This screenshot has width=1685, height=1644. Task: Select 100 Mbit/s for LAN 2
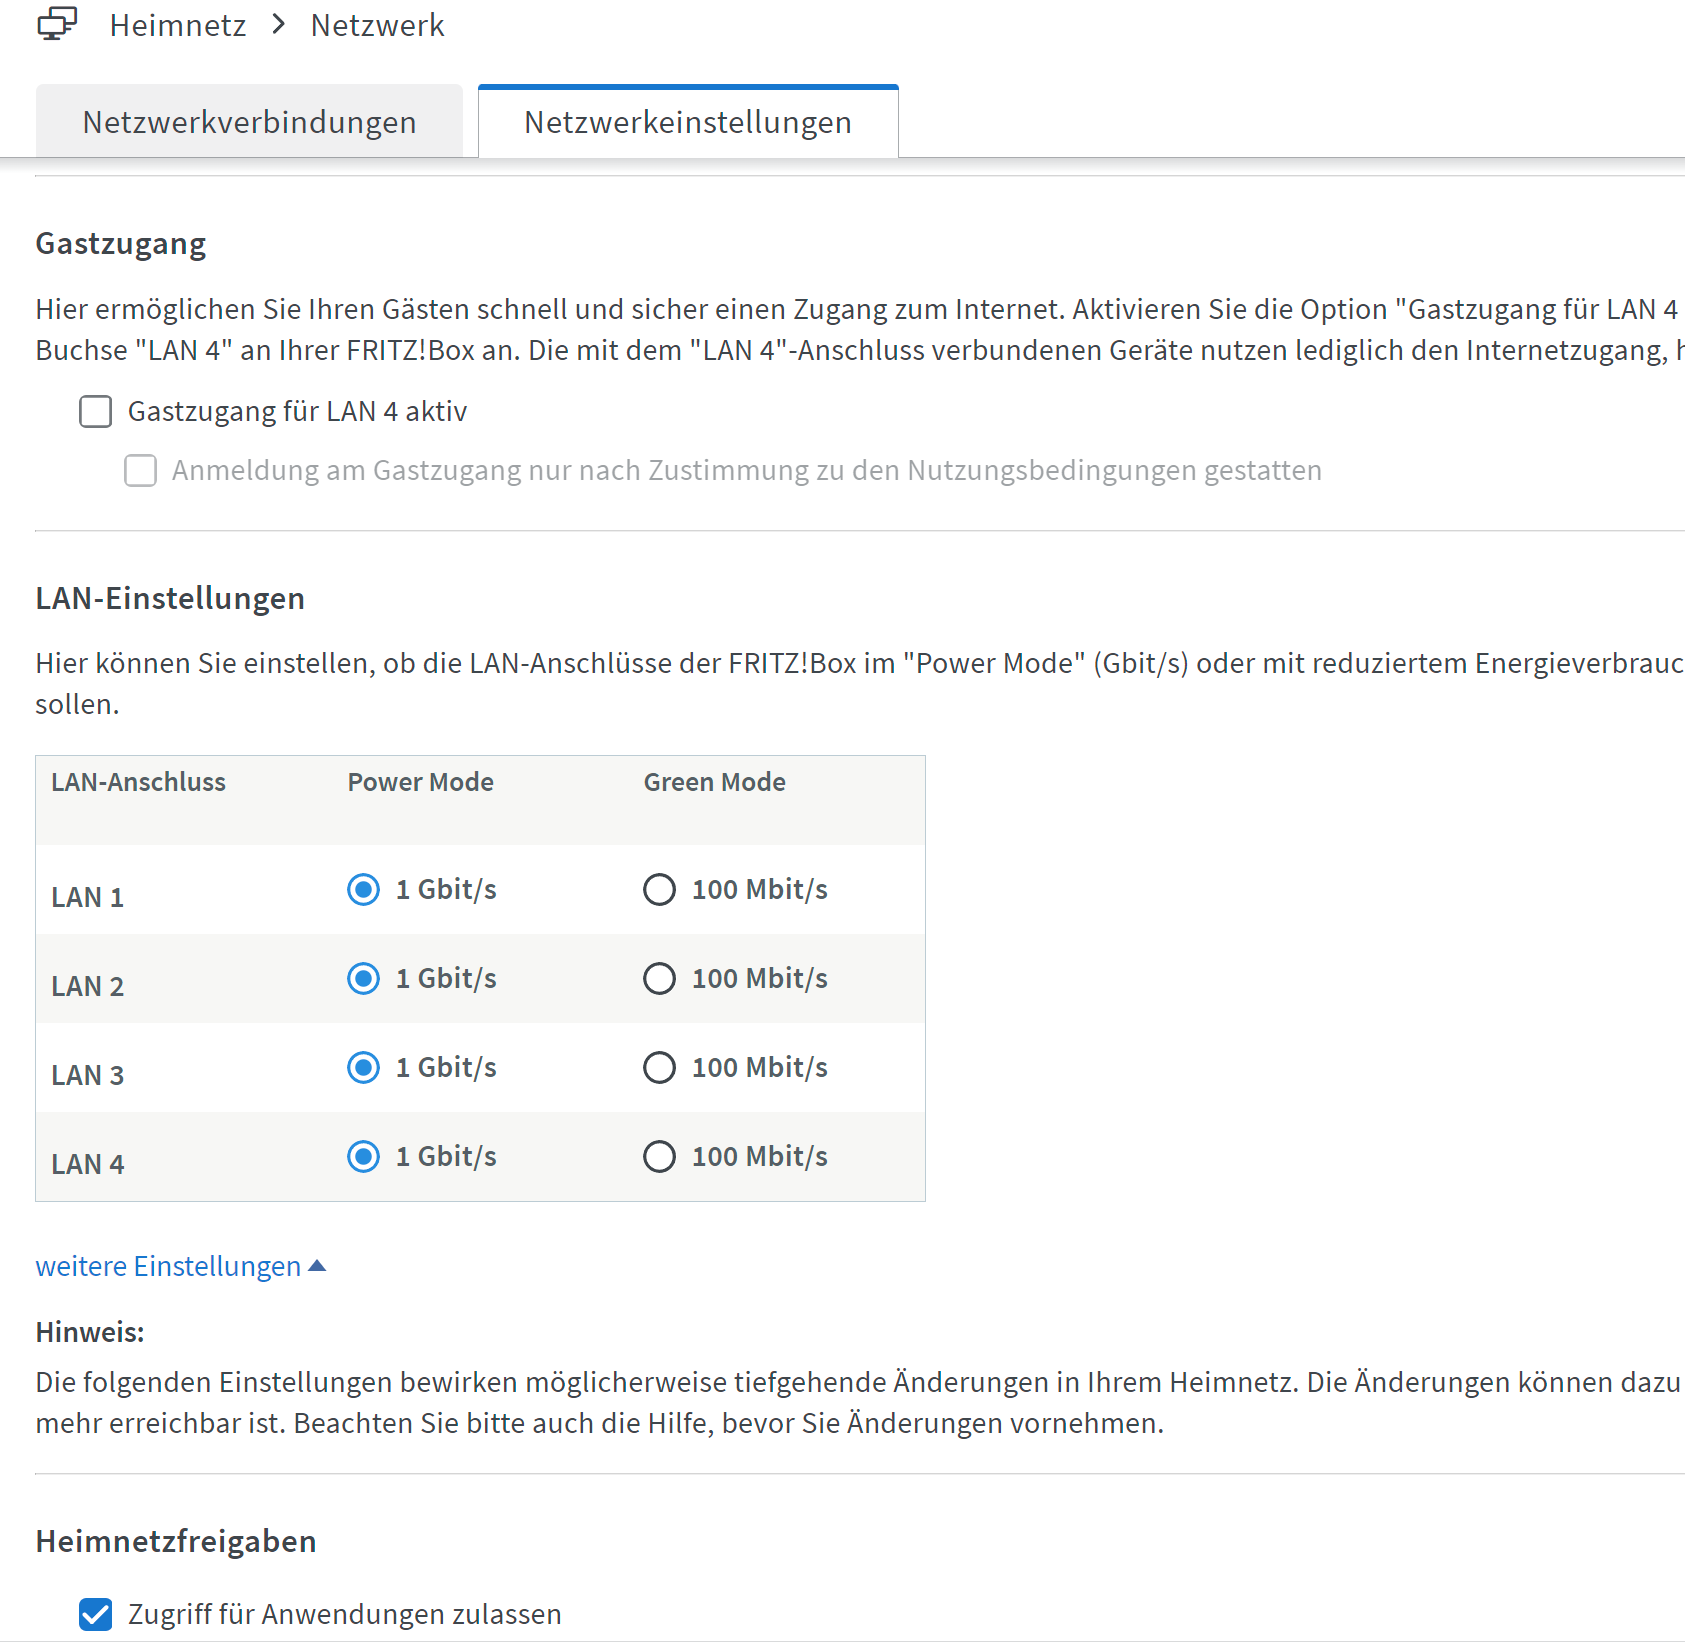[659, 978]
